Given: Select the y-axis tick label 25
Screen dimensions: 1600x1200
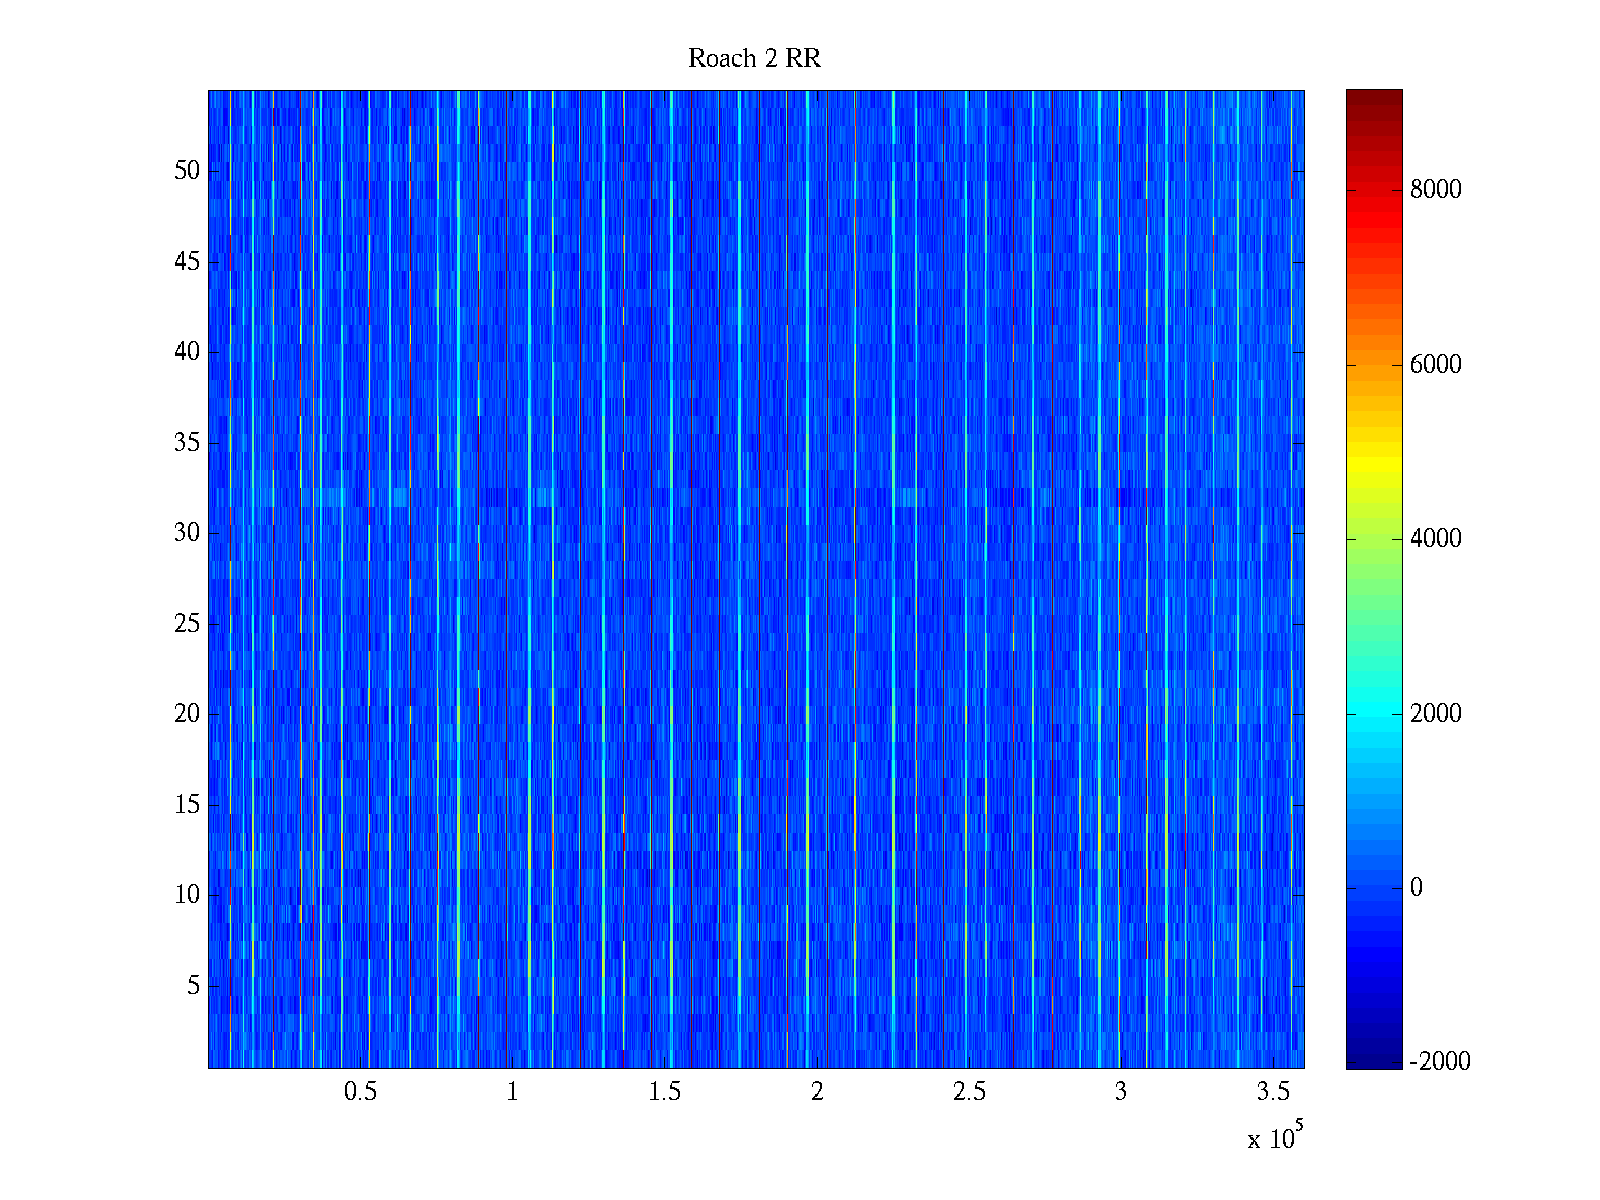Looking at the screenshot, I should click(x=187, y=624).
